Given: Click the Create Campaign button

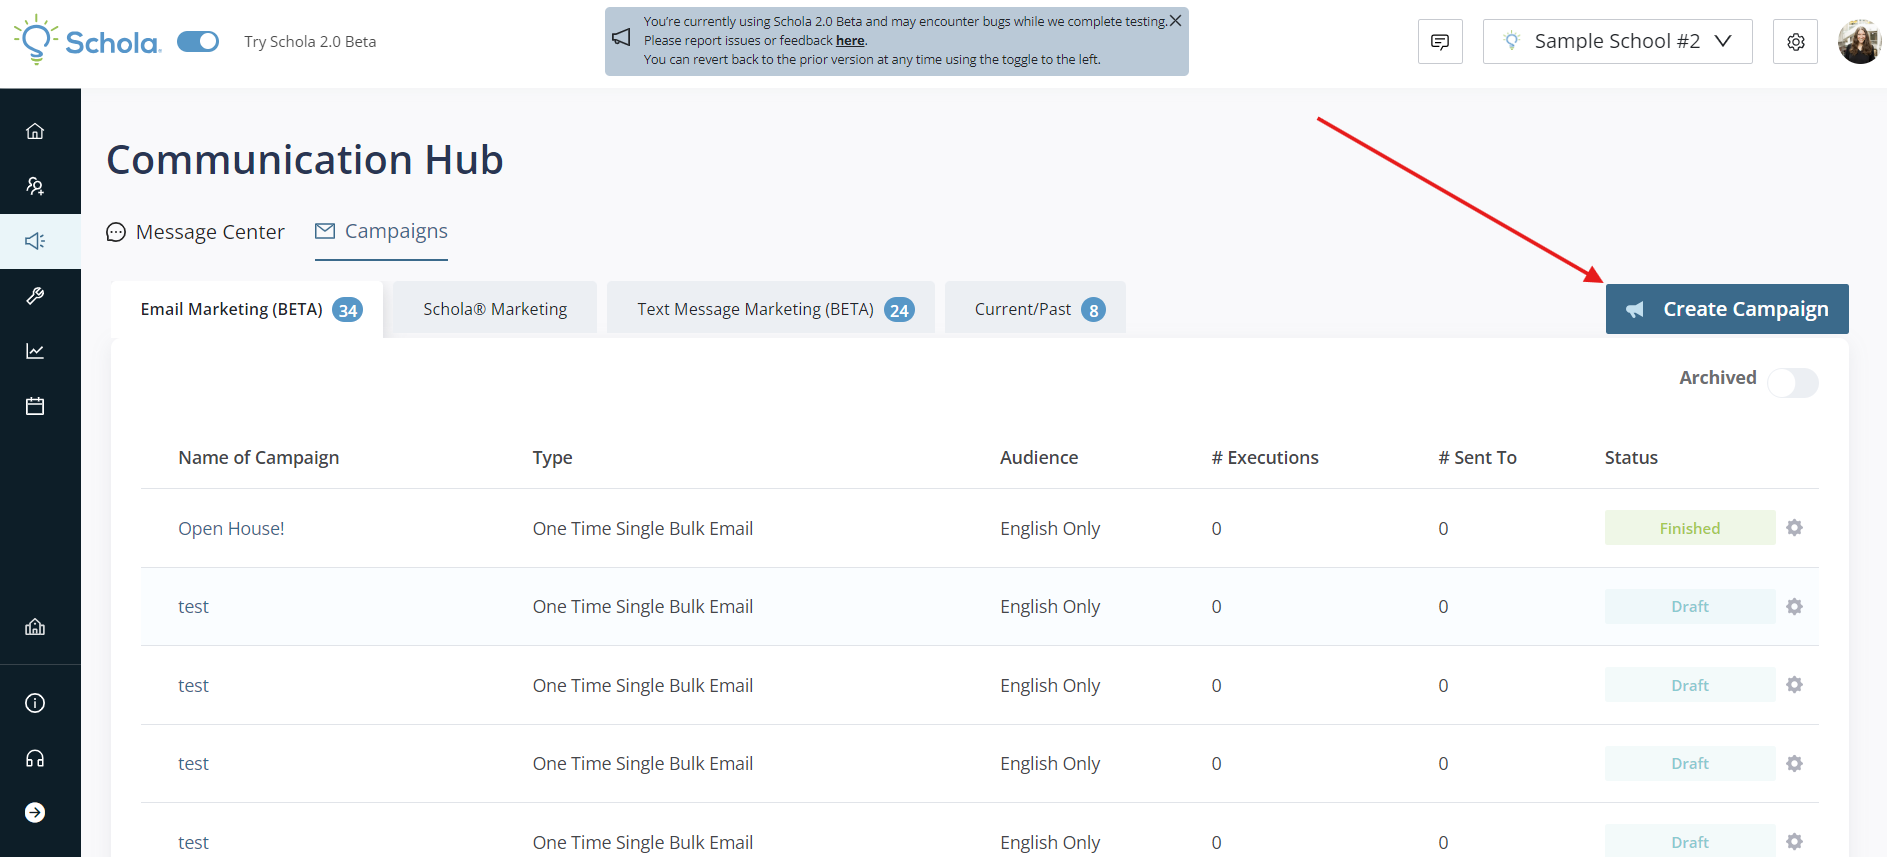Looking at the screenshot, I should [x=1727, y=309].
